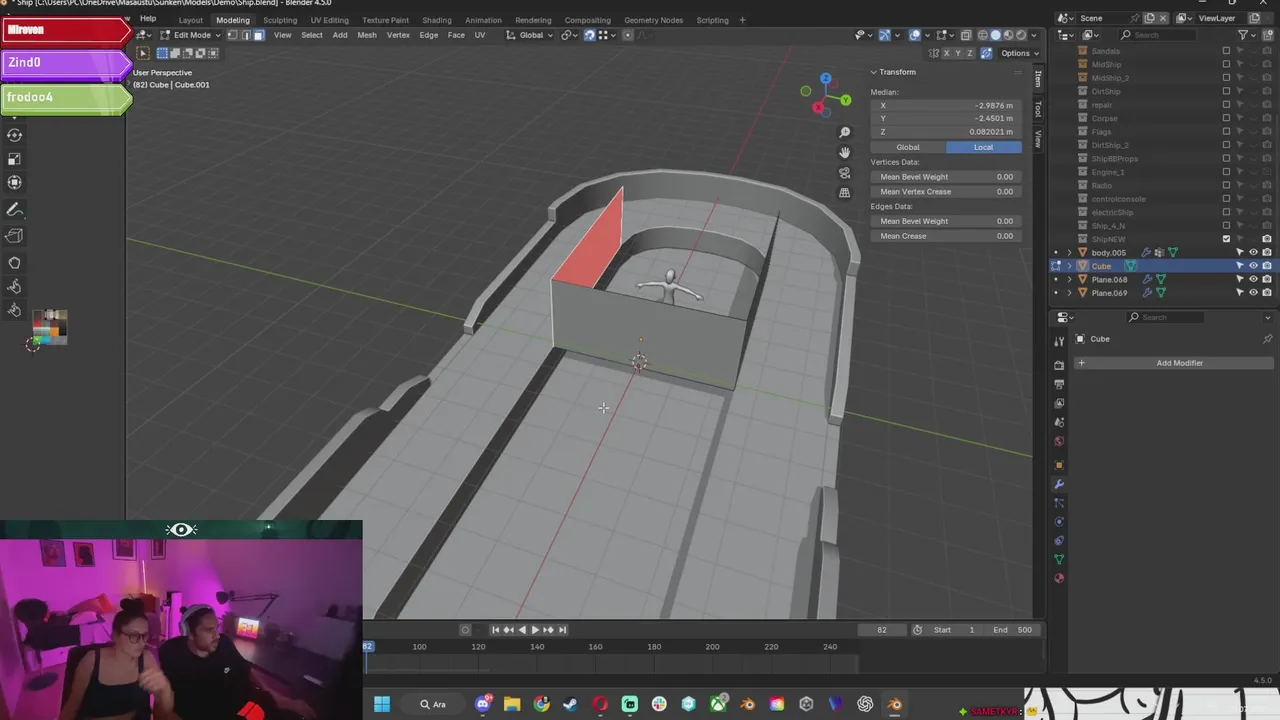
Task: Expand the Plane.069 object tree
Action: [x=1069, y=293]
